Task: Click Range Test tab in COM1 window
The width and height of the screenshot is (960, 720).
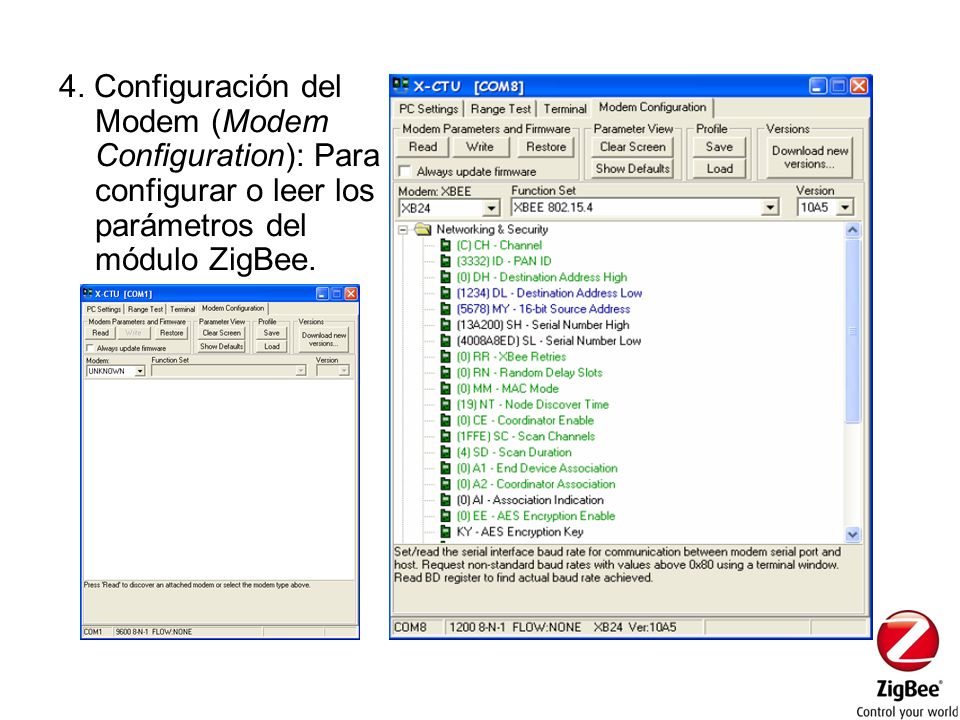Action: pos(145,309)
